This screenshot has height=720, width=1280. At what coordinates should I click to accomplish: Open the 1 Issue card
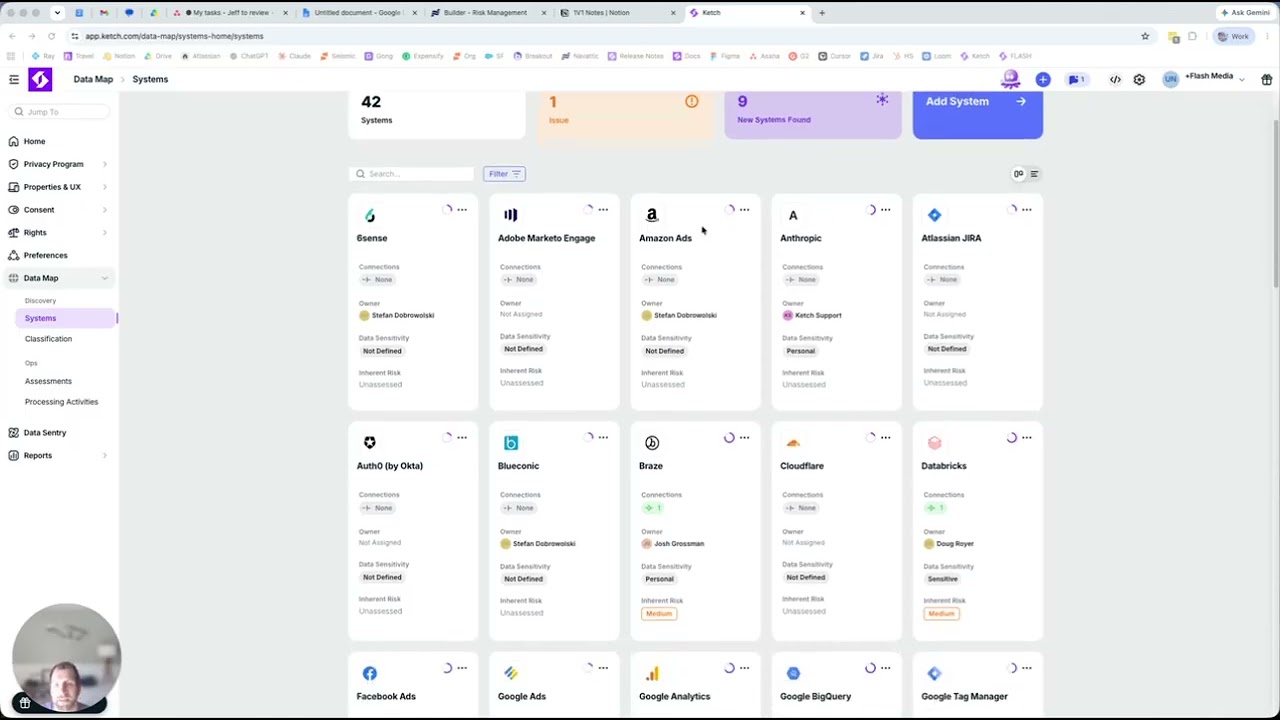pyautogui.click(x=625, y=114)
